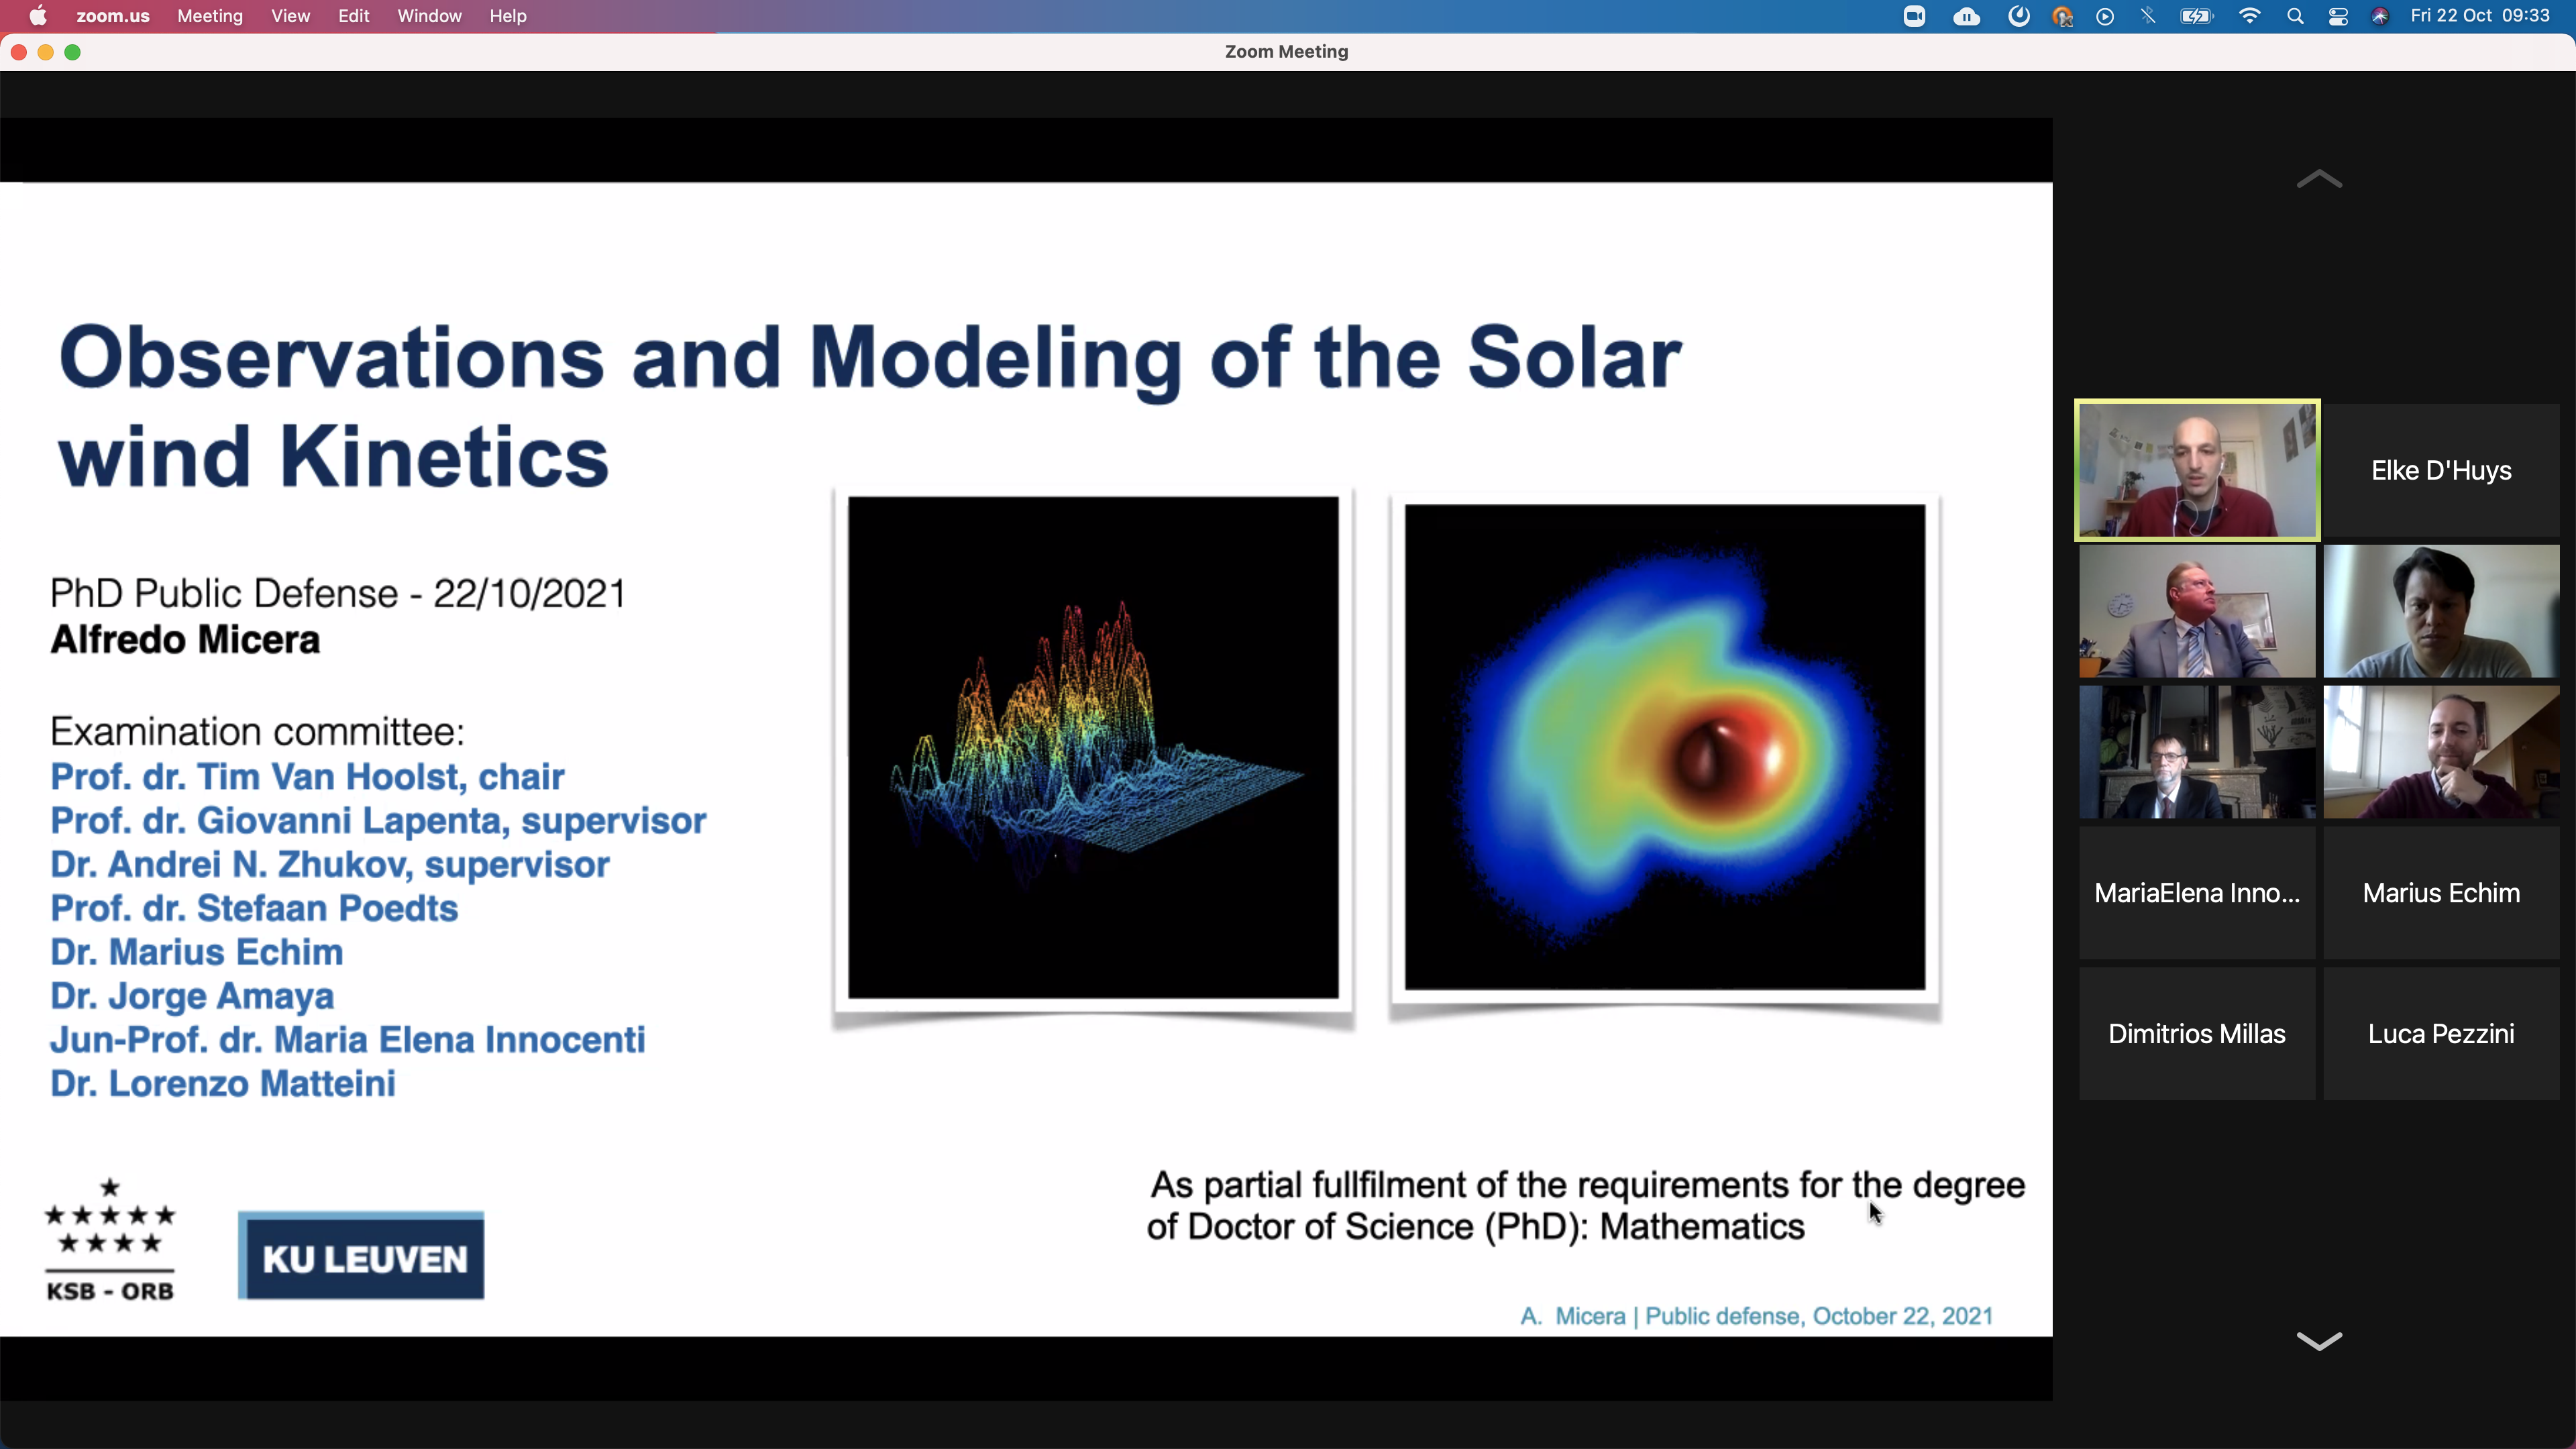Click the circular flame menu bar icon

[x=2018, y=16]
